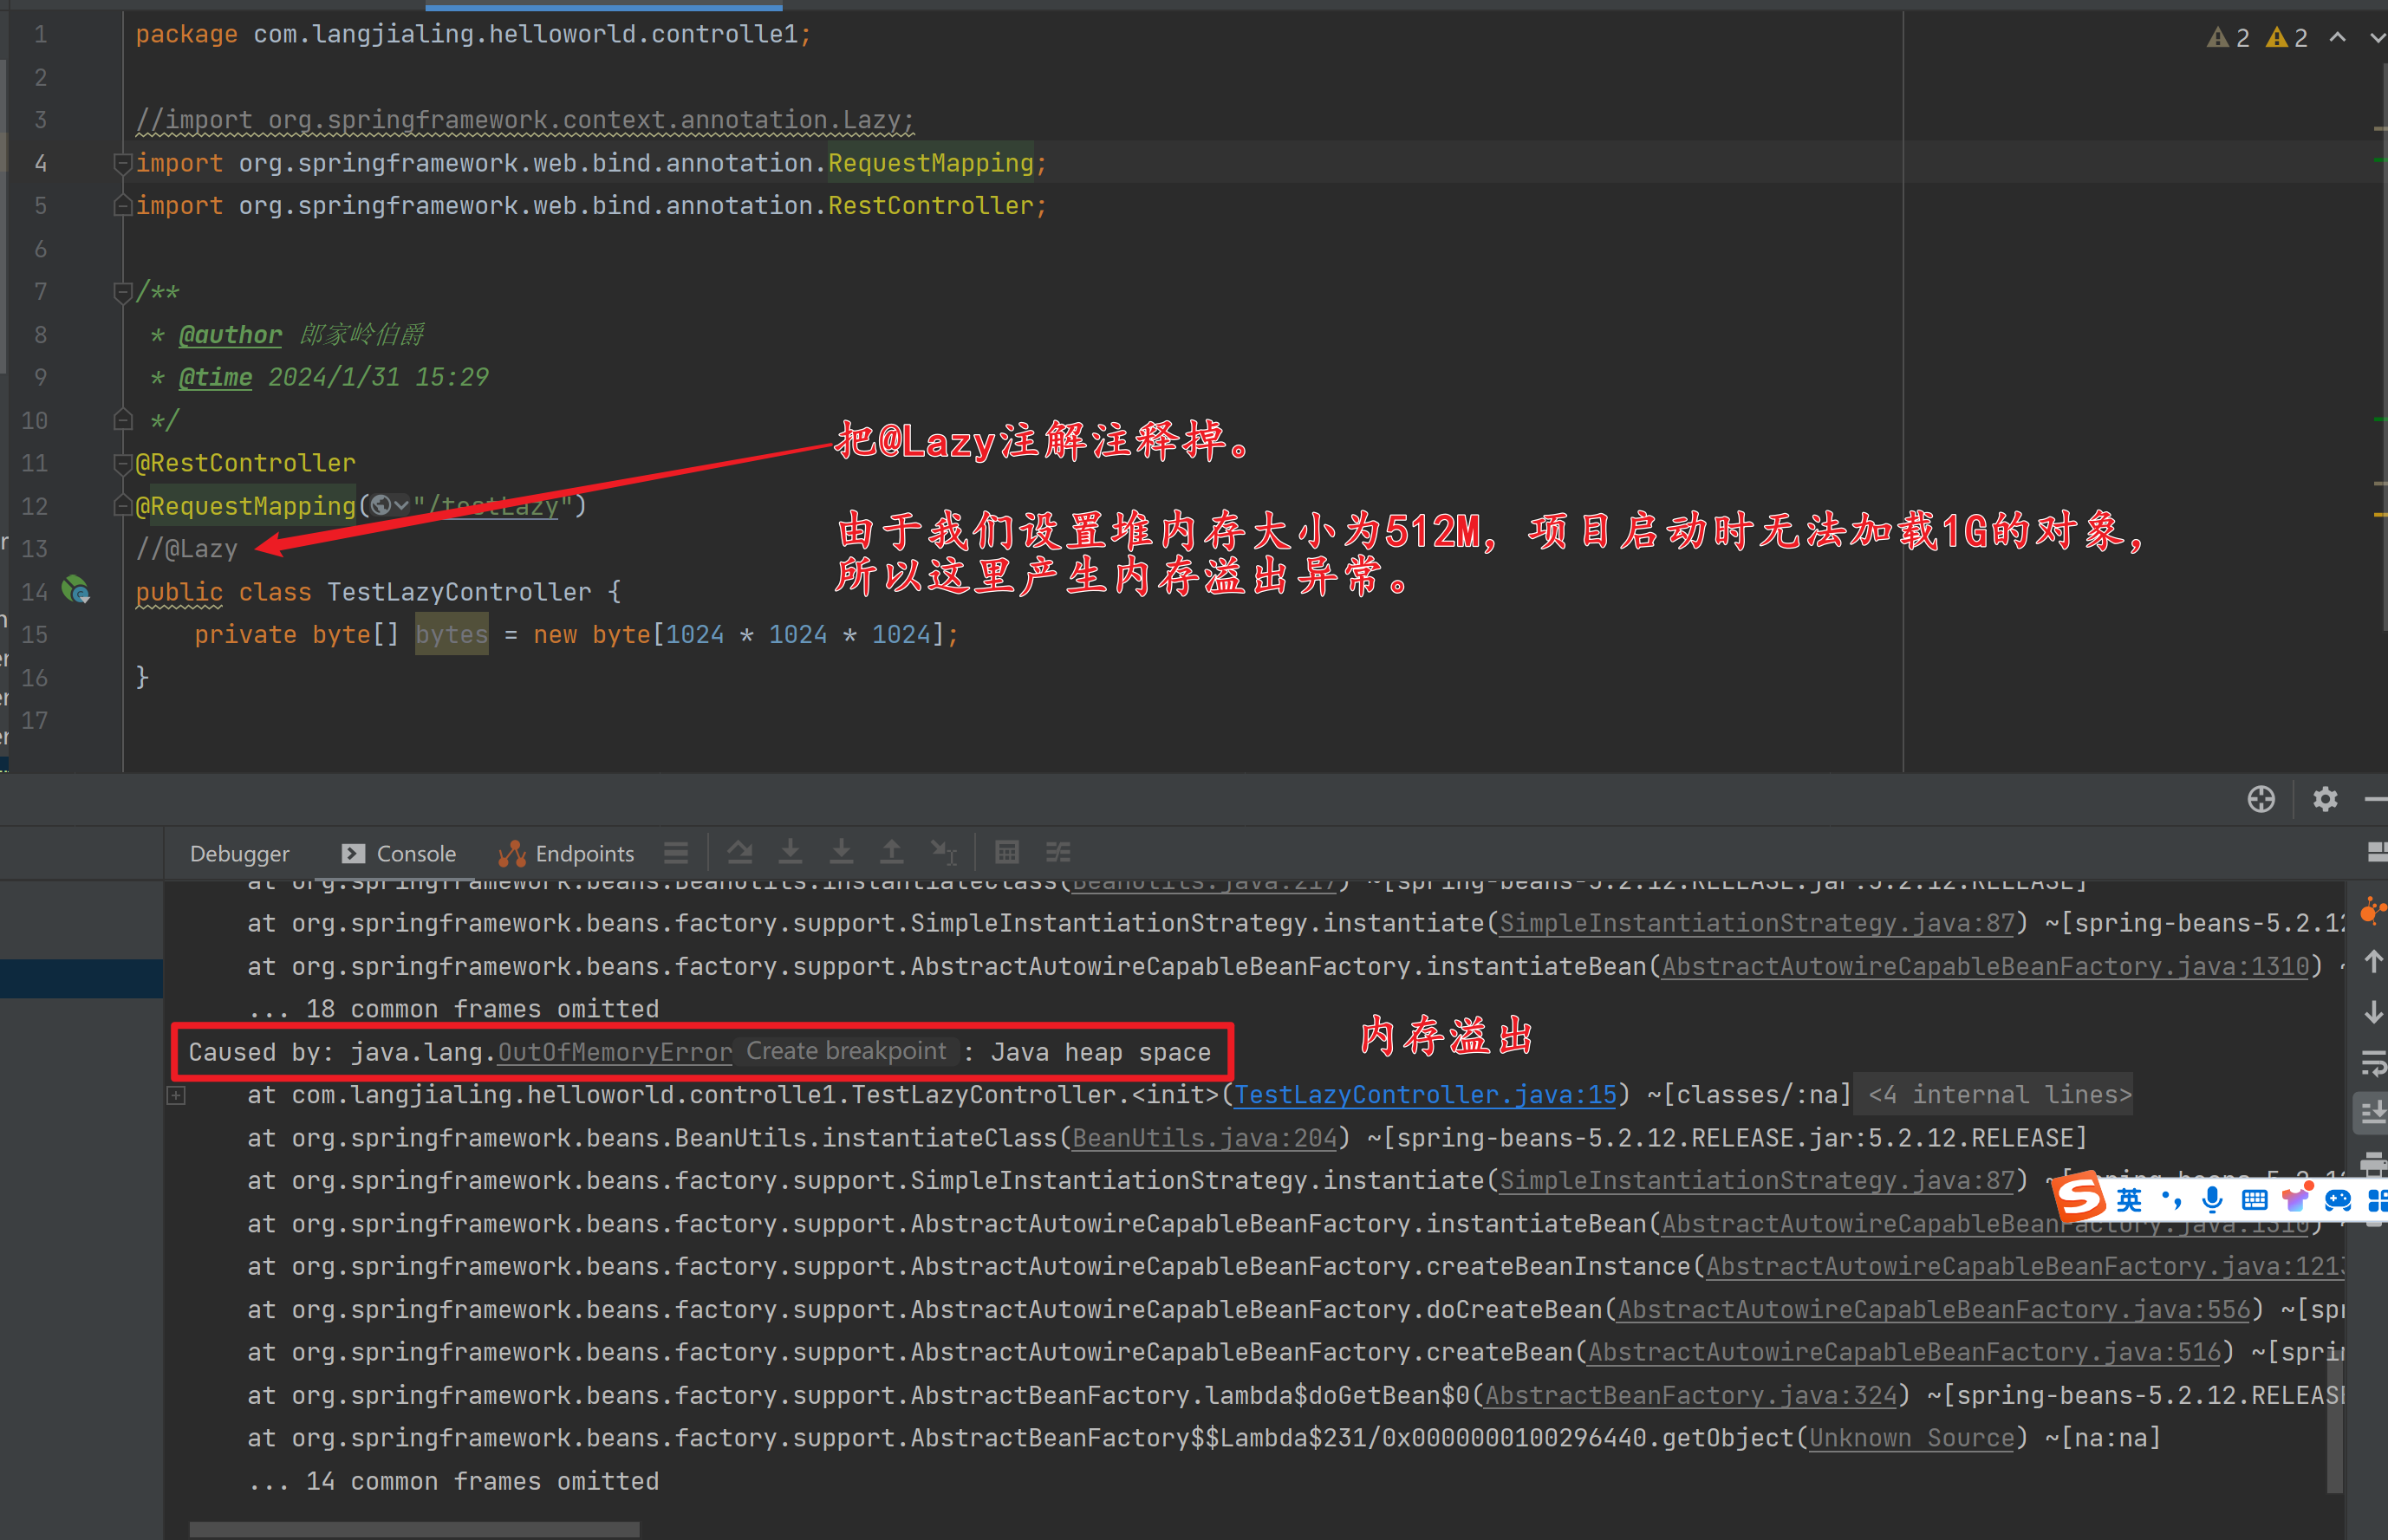Click the Restore Layout icon in debug panel
The image size is (2388, 1540).
point(2377,852)
